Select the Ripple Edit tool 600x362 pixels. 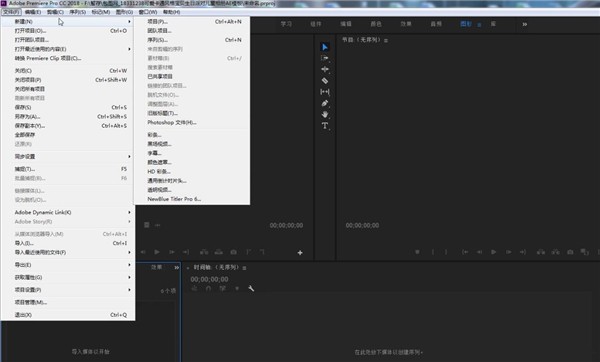tap(325, 69)
